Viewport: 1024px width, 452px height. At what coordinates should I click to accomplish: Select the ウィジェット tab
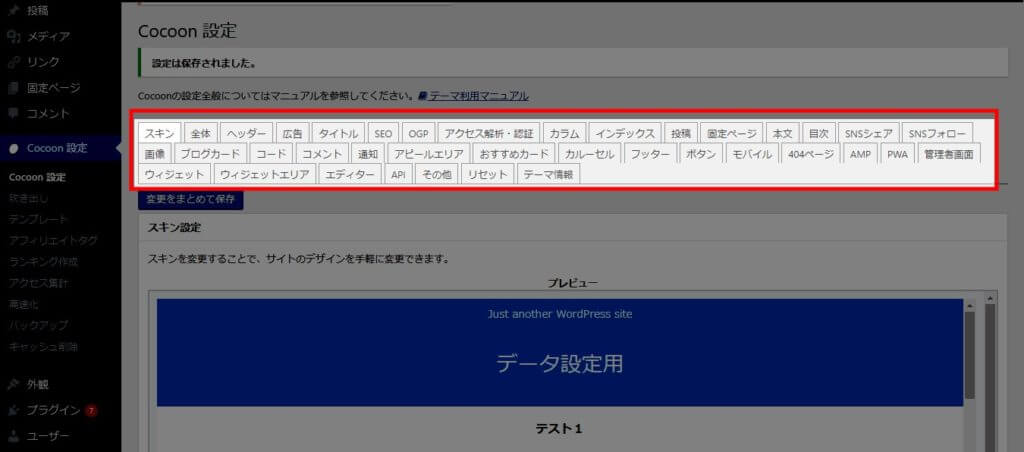click(174, 175)
